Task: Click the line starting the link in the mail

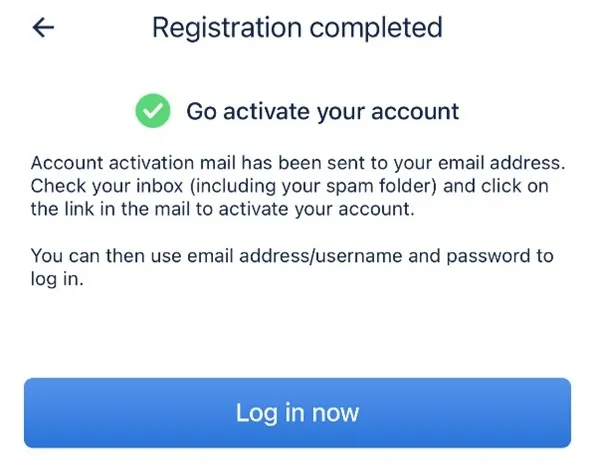Action: click(222, 209)
